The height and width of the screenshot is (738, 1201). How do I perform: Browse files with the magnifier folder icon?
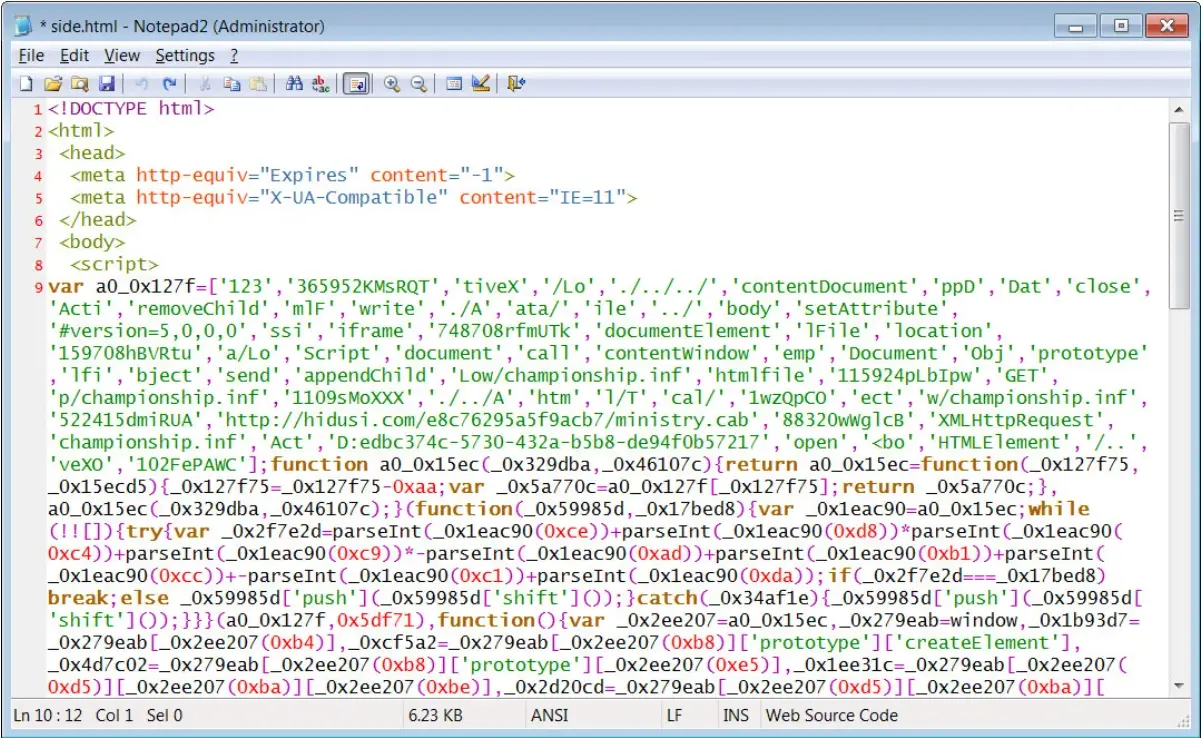(x=79, y=84)
